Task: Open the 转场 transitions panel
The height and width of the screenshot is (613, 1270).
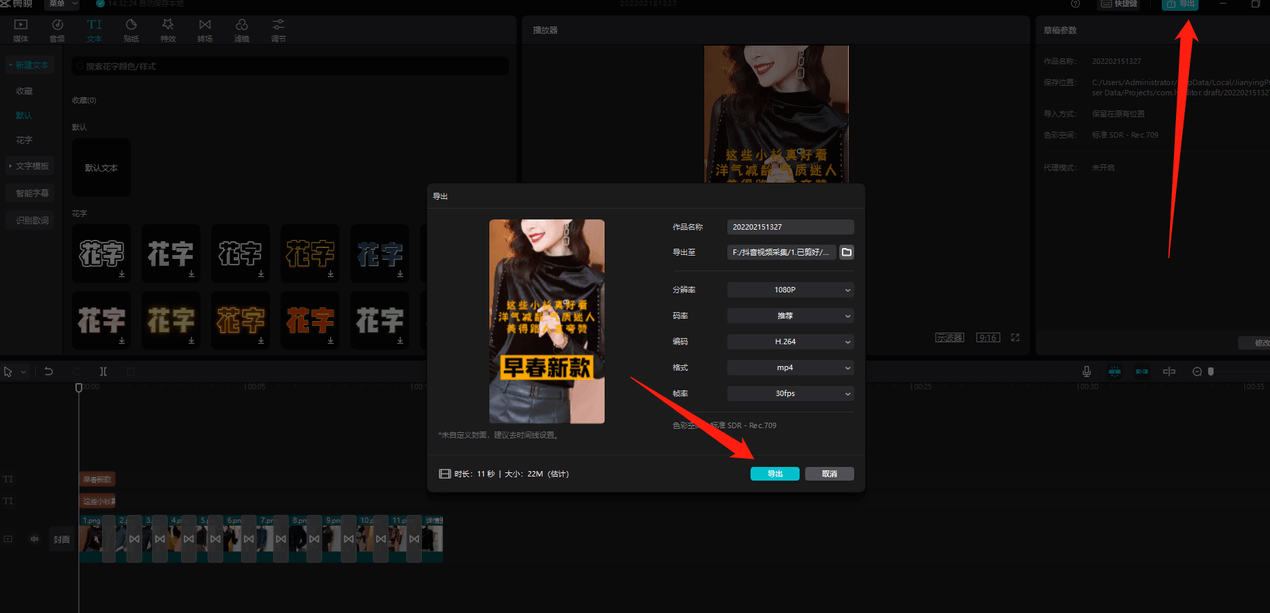Action: pos(205,29)
